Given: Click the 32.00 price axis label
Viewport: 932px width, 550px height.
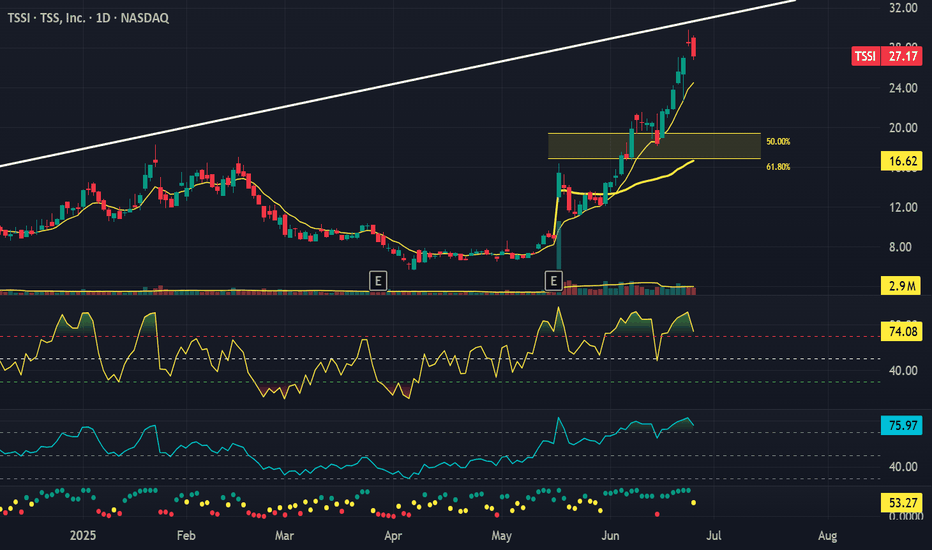Looking at the screenshot, I should click(903, 8).
